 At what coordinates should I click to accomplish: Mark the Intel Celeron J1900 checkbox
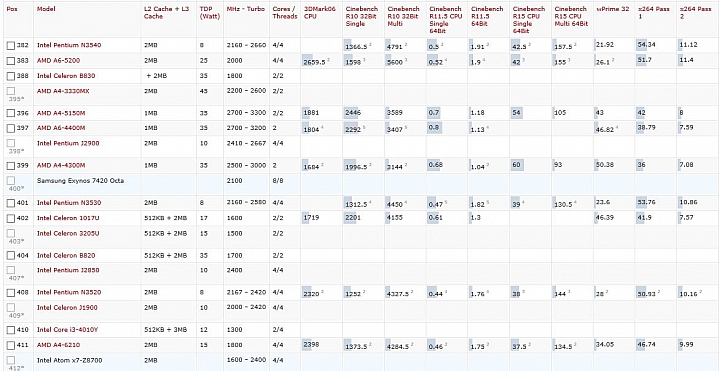click(x=11, y=308)
